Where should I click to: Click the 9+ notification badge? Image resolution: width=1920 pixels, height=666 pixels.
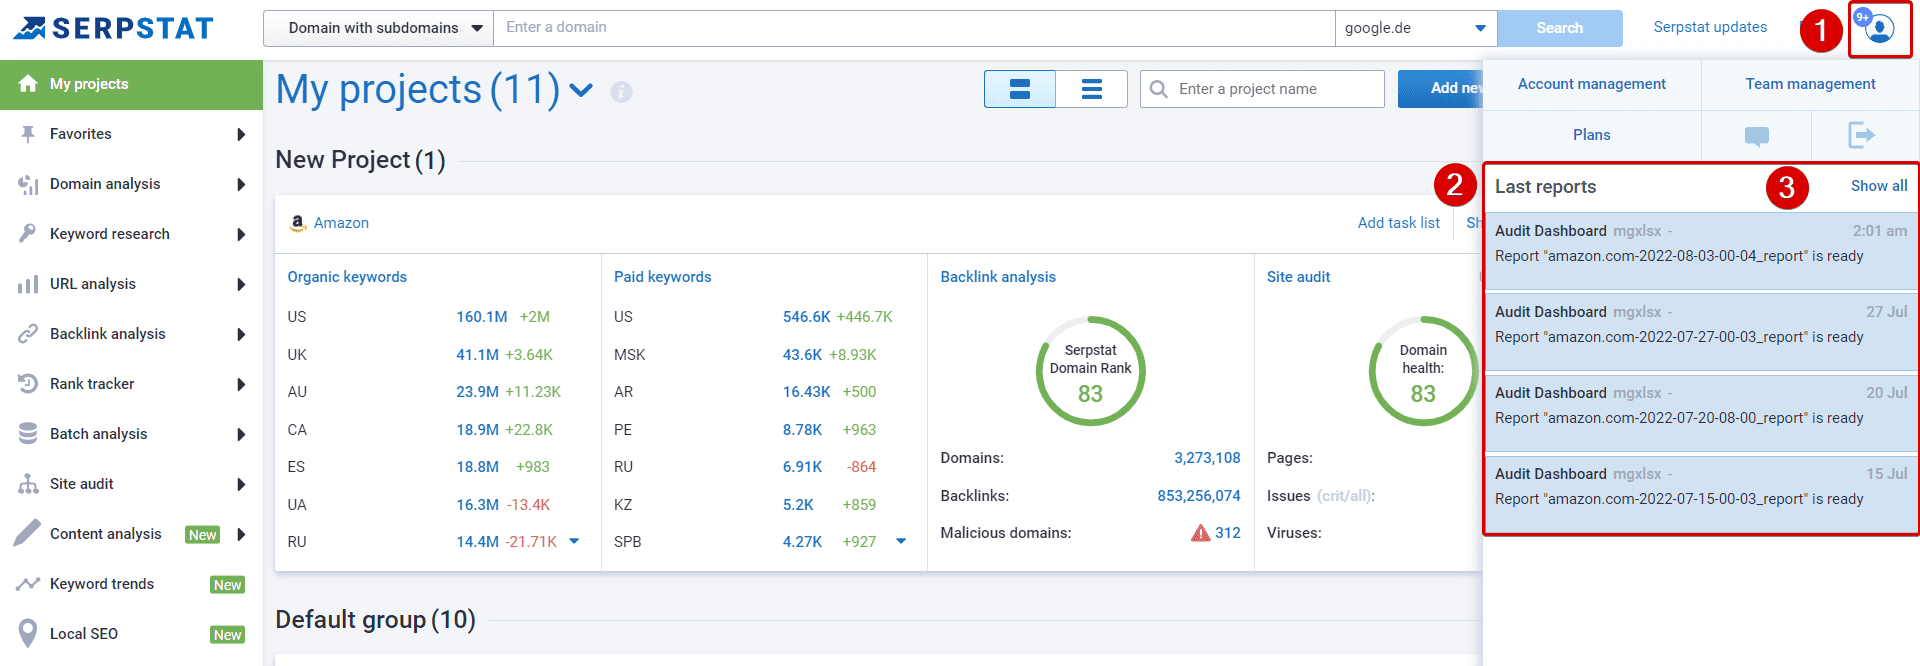[1863, 17]
